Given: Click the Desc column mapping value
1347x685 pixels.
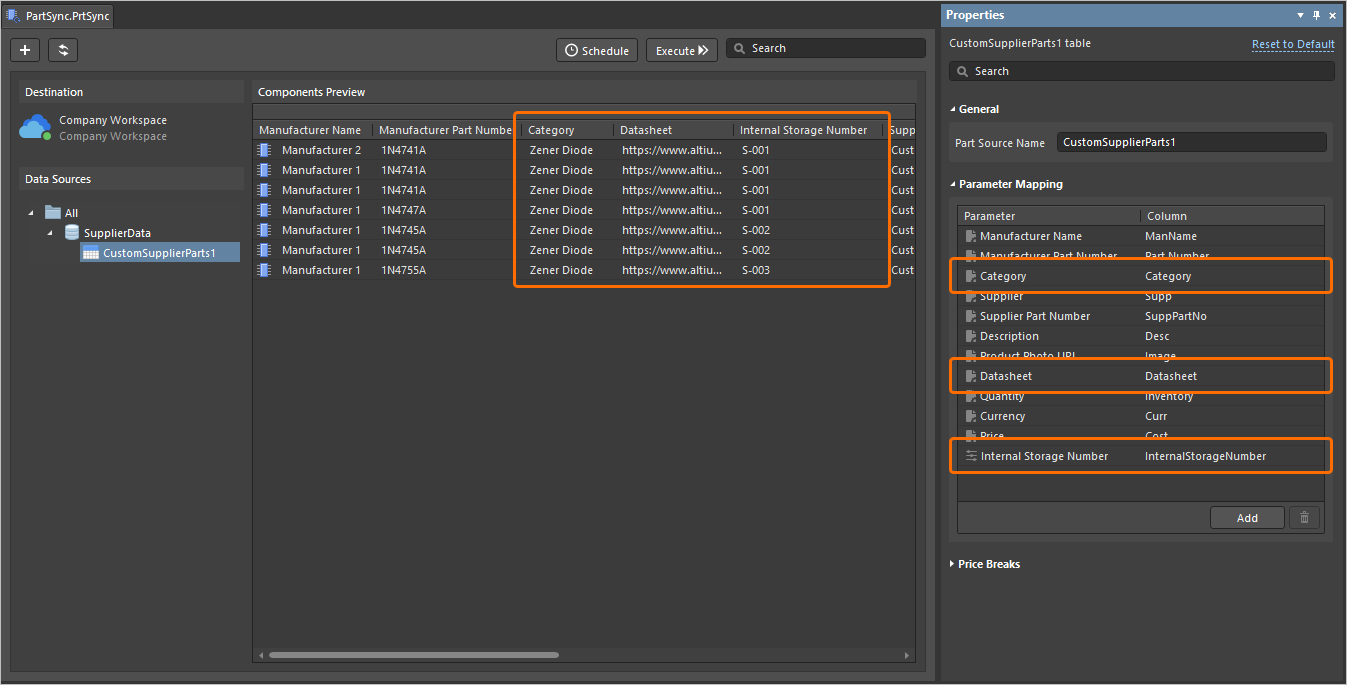Looking at the screenshot, I should coord(1157,336).
